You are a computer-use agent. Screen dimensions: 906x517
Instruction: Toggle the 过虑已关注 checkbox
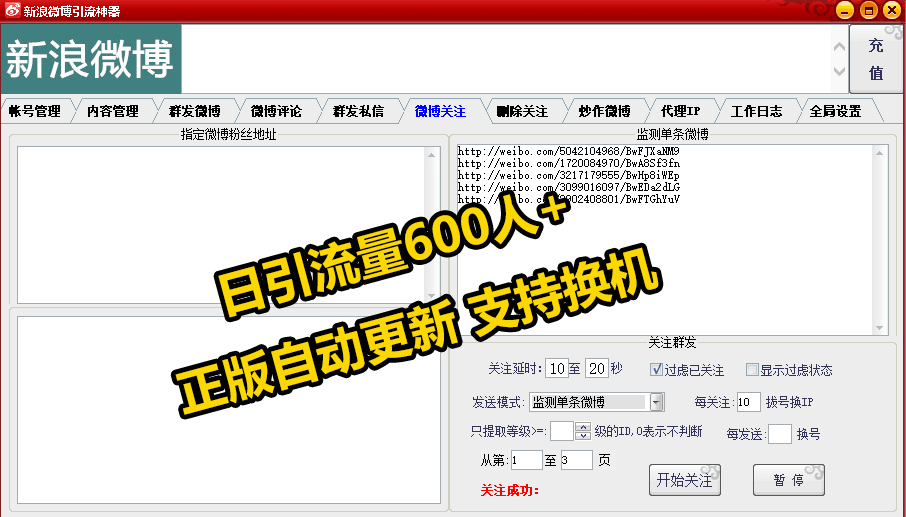click(x=656, y=370)
